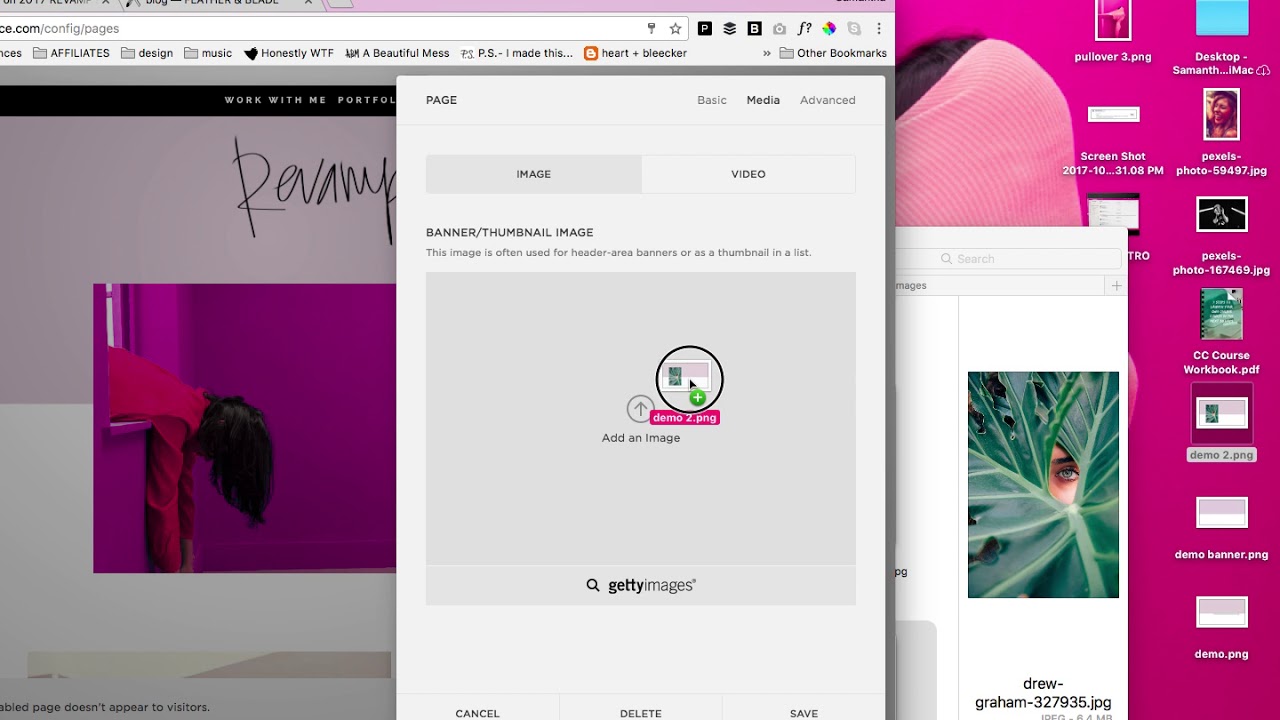This screenshot has width=1280, height=720.
Task: Click the camera extension icon
Action: click(779, 29)
